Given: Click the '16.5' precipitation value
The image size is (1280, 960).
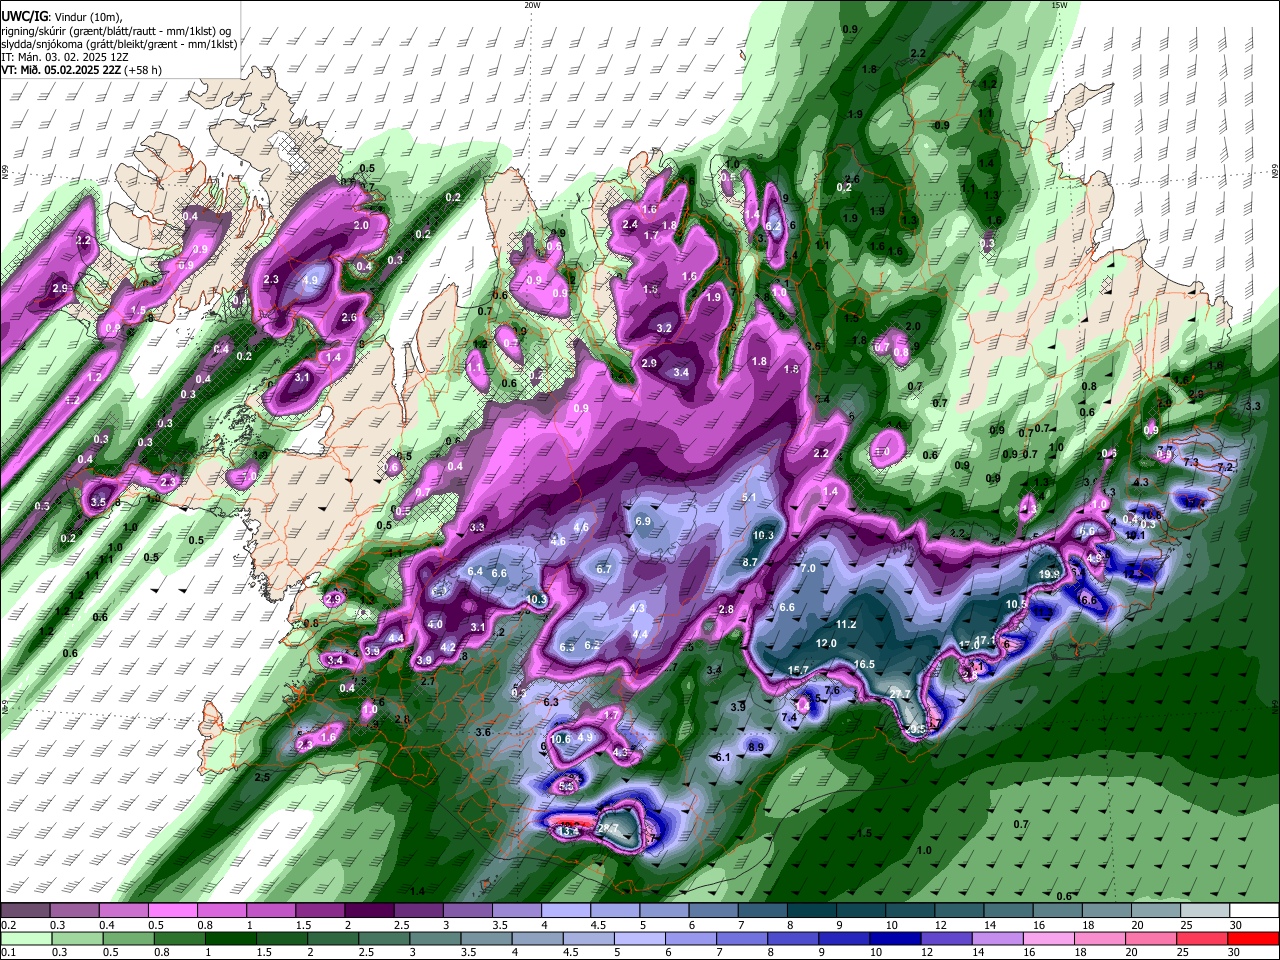Looking at the screenshot, I should pos(865,664).
